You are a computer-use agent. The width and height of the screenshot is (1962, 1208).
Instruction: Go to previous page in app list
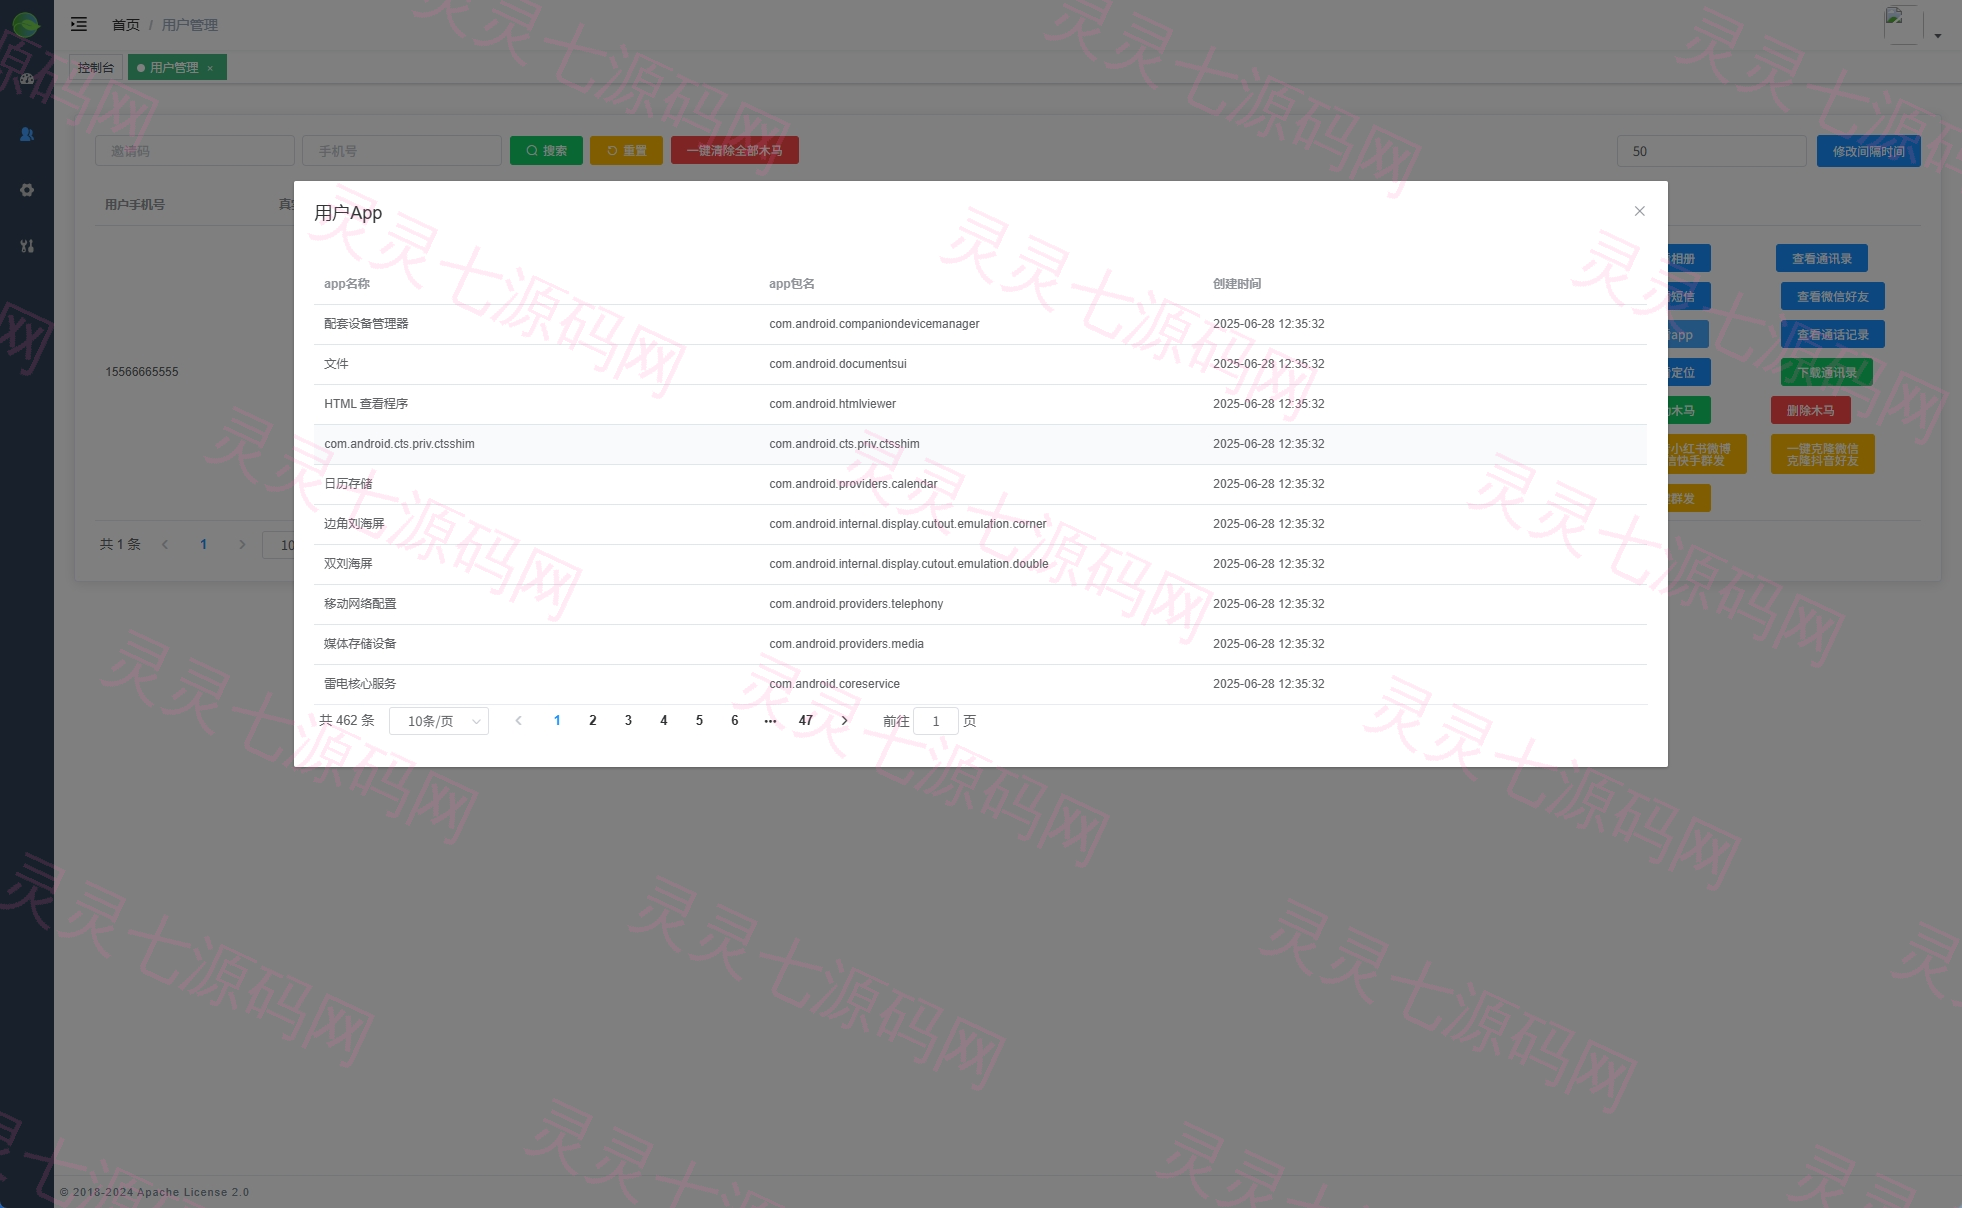pos(518,721)
